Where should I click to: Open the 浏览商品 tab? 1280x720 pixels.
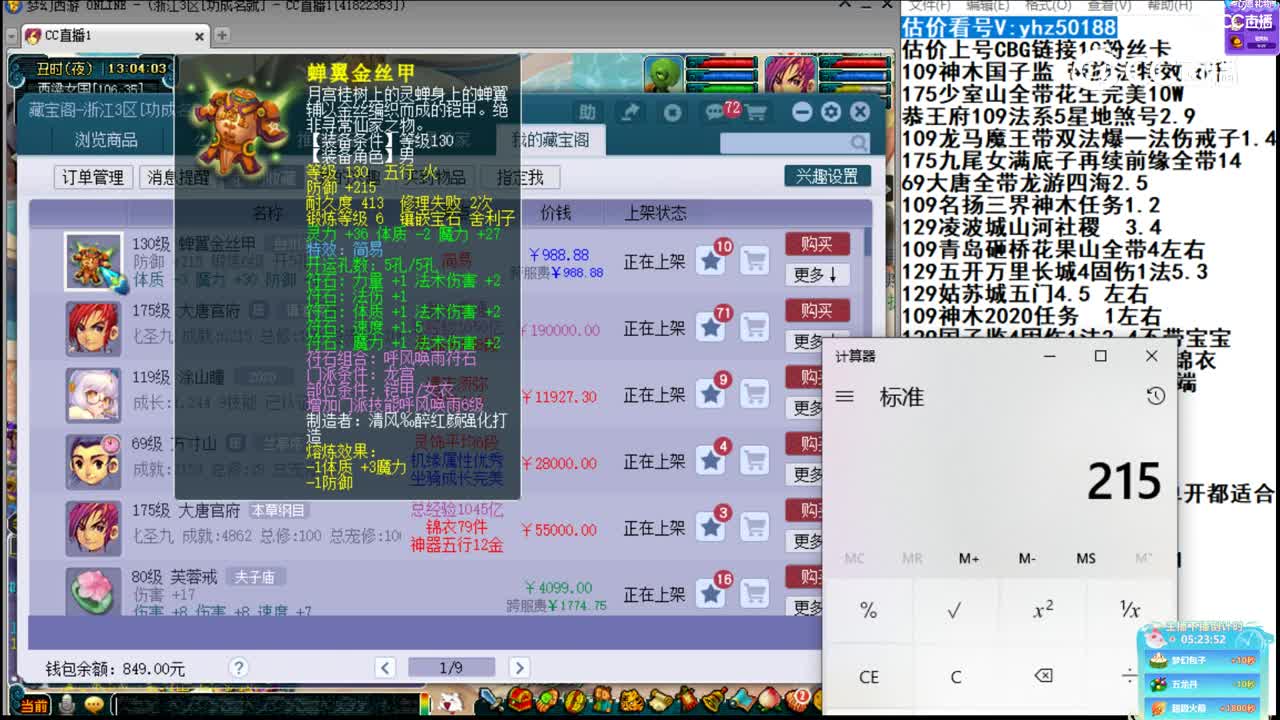click(106, 140)
